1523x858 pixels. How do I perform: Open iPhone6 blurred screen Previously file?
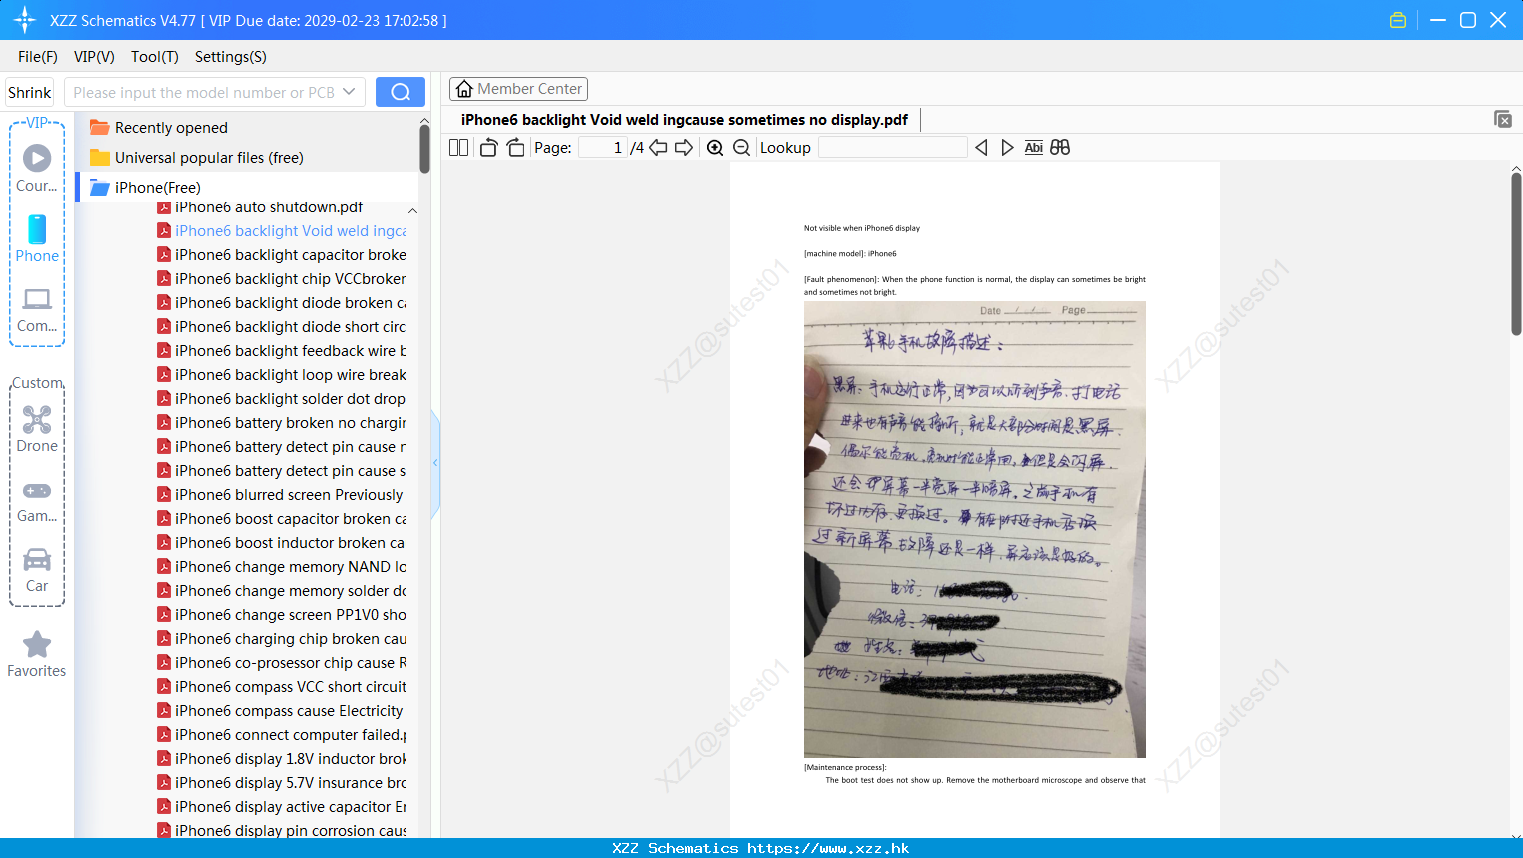click(x=281, y=495)
